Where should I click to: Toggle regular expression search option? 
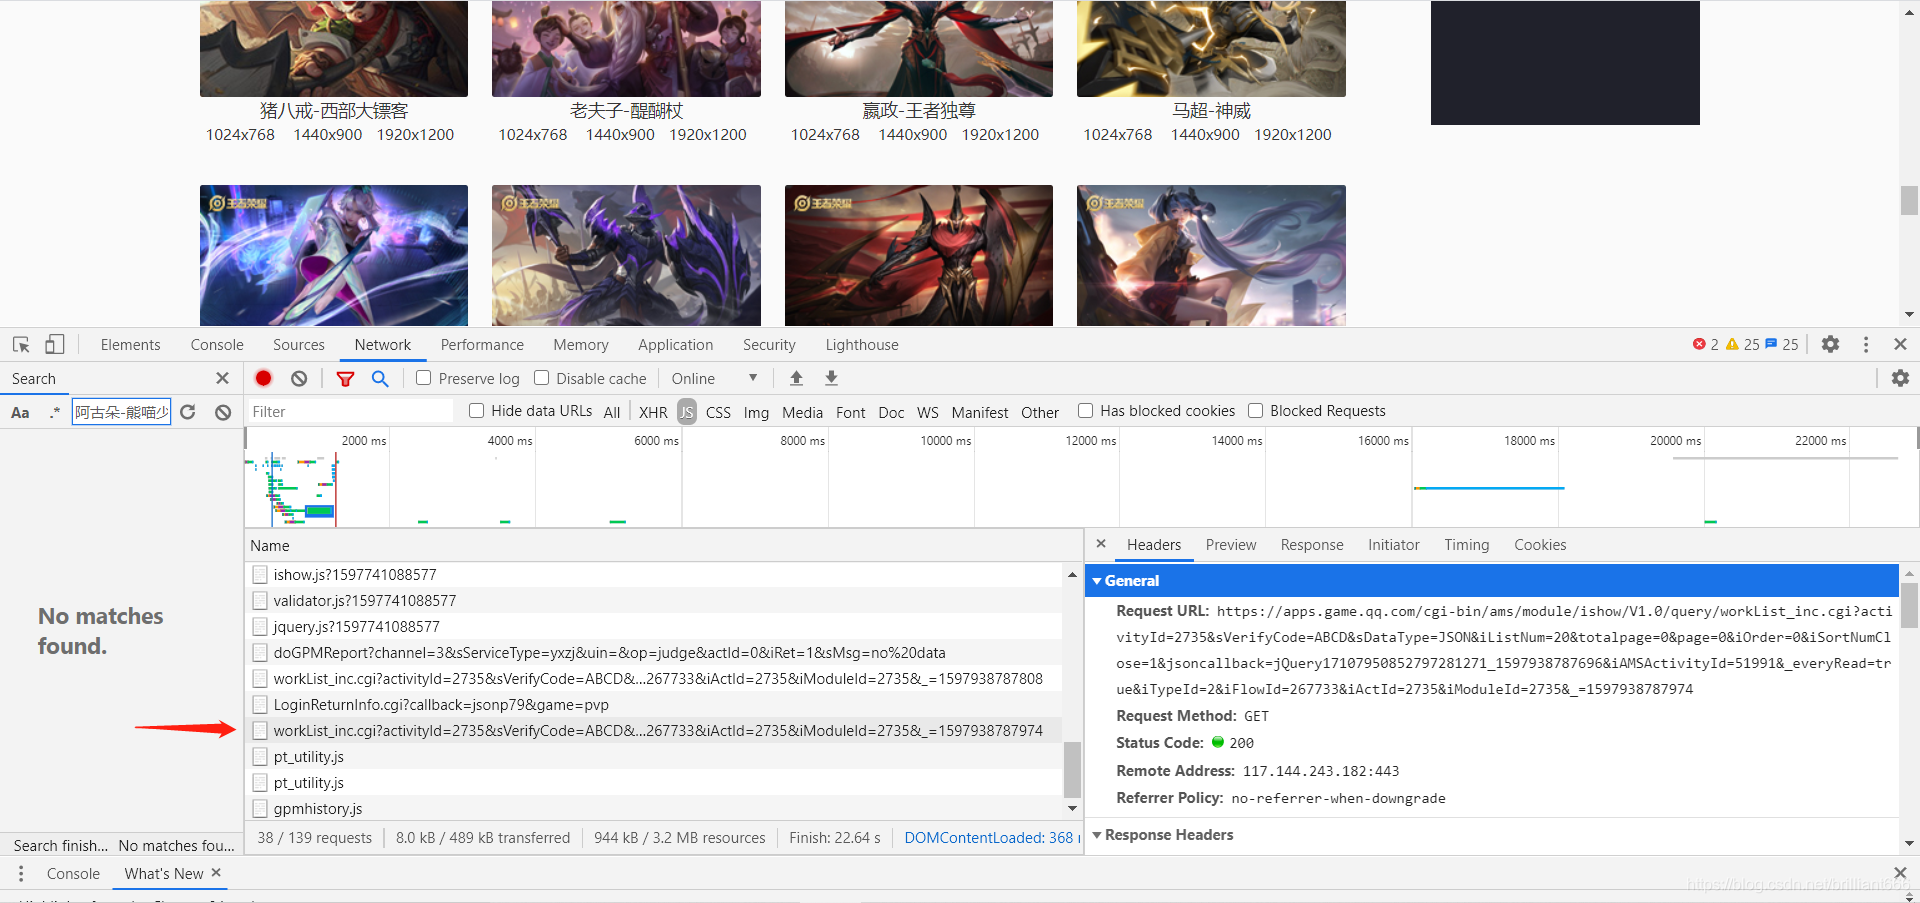54,412
